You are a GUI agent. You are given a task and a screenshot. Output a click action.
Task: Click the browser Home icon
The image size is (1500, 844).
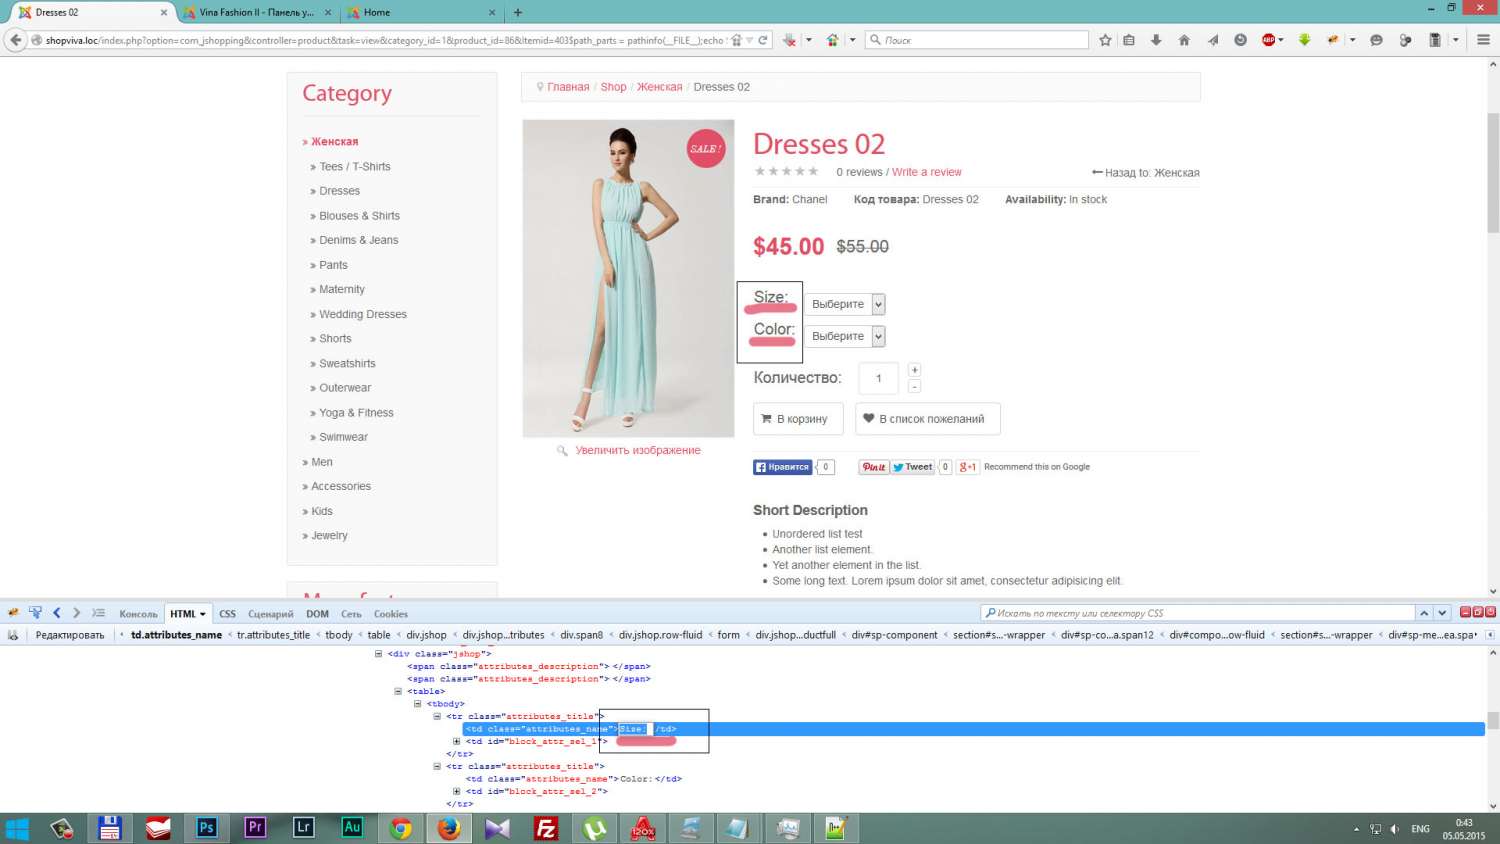1184,40
